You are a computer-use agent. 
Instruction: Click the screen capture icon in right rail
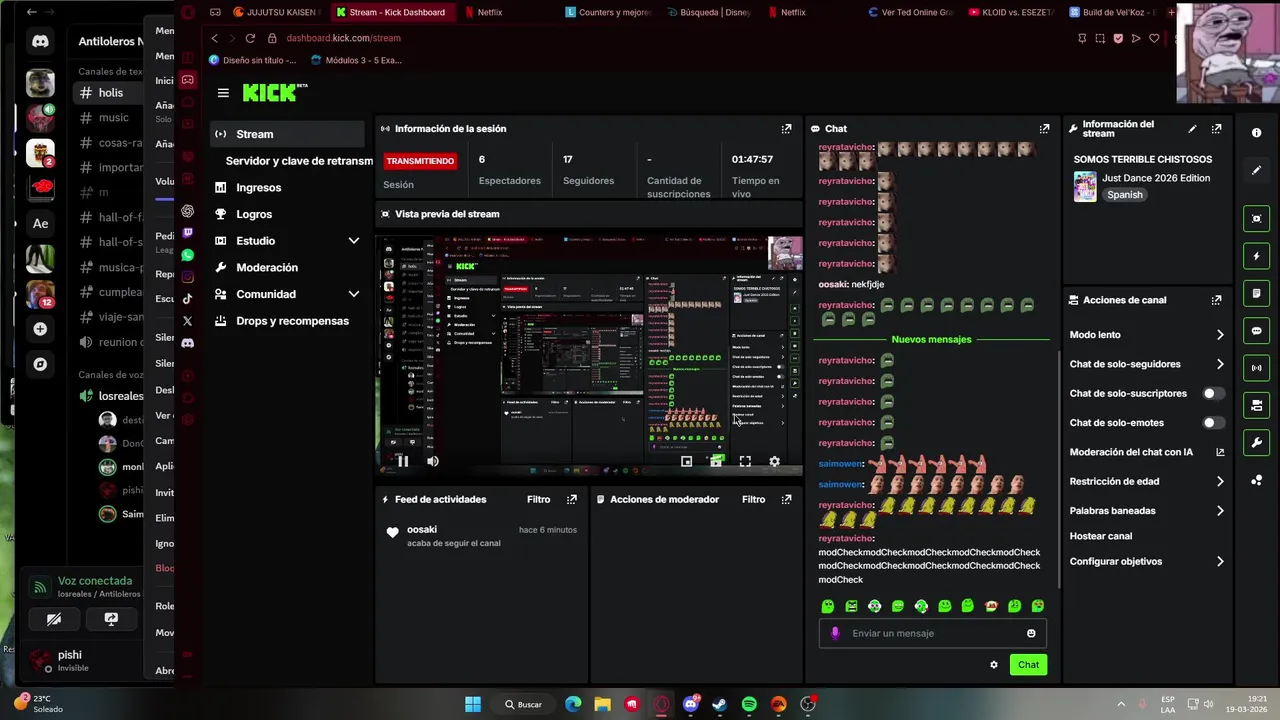(1256, 219)
